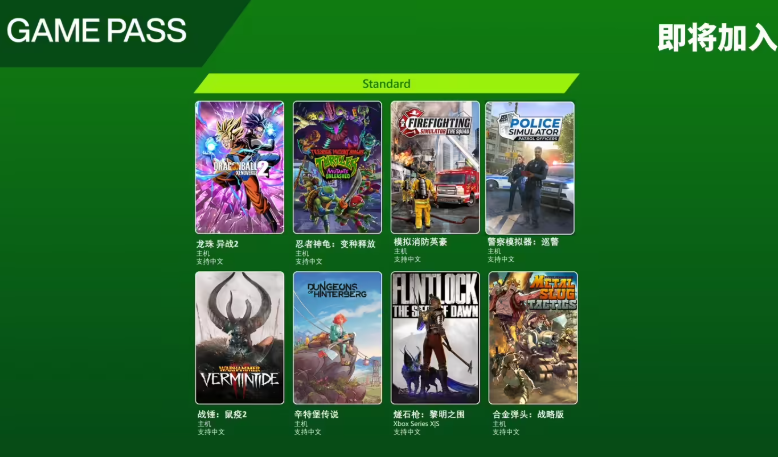
Task: Select the 合金弹头：战略版 title text
Action: (528, 414)
